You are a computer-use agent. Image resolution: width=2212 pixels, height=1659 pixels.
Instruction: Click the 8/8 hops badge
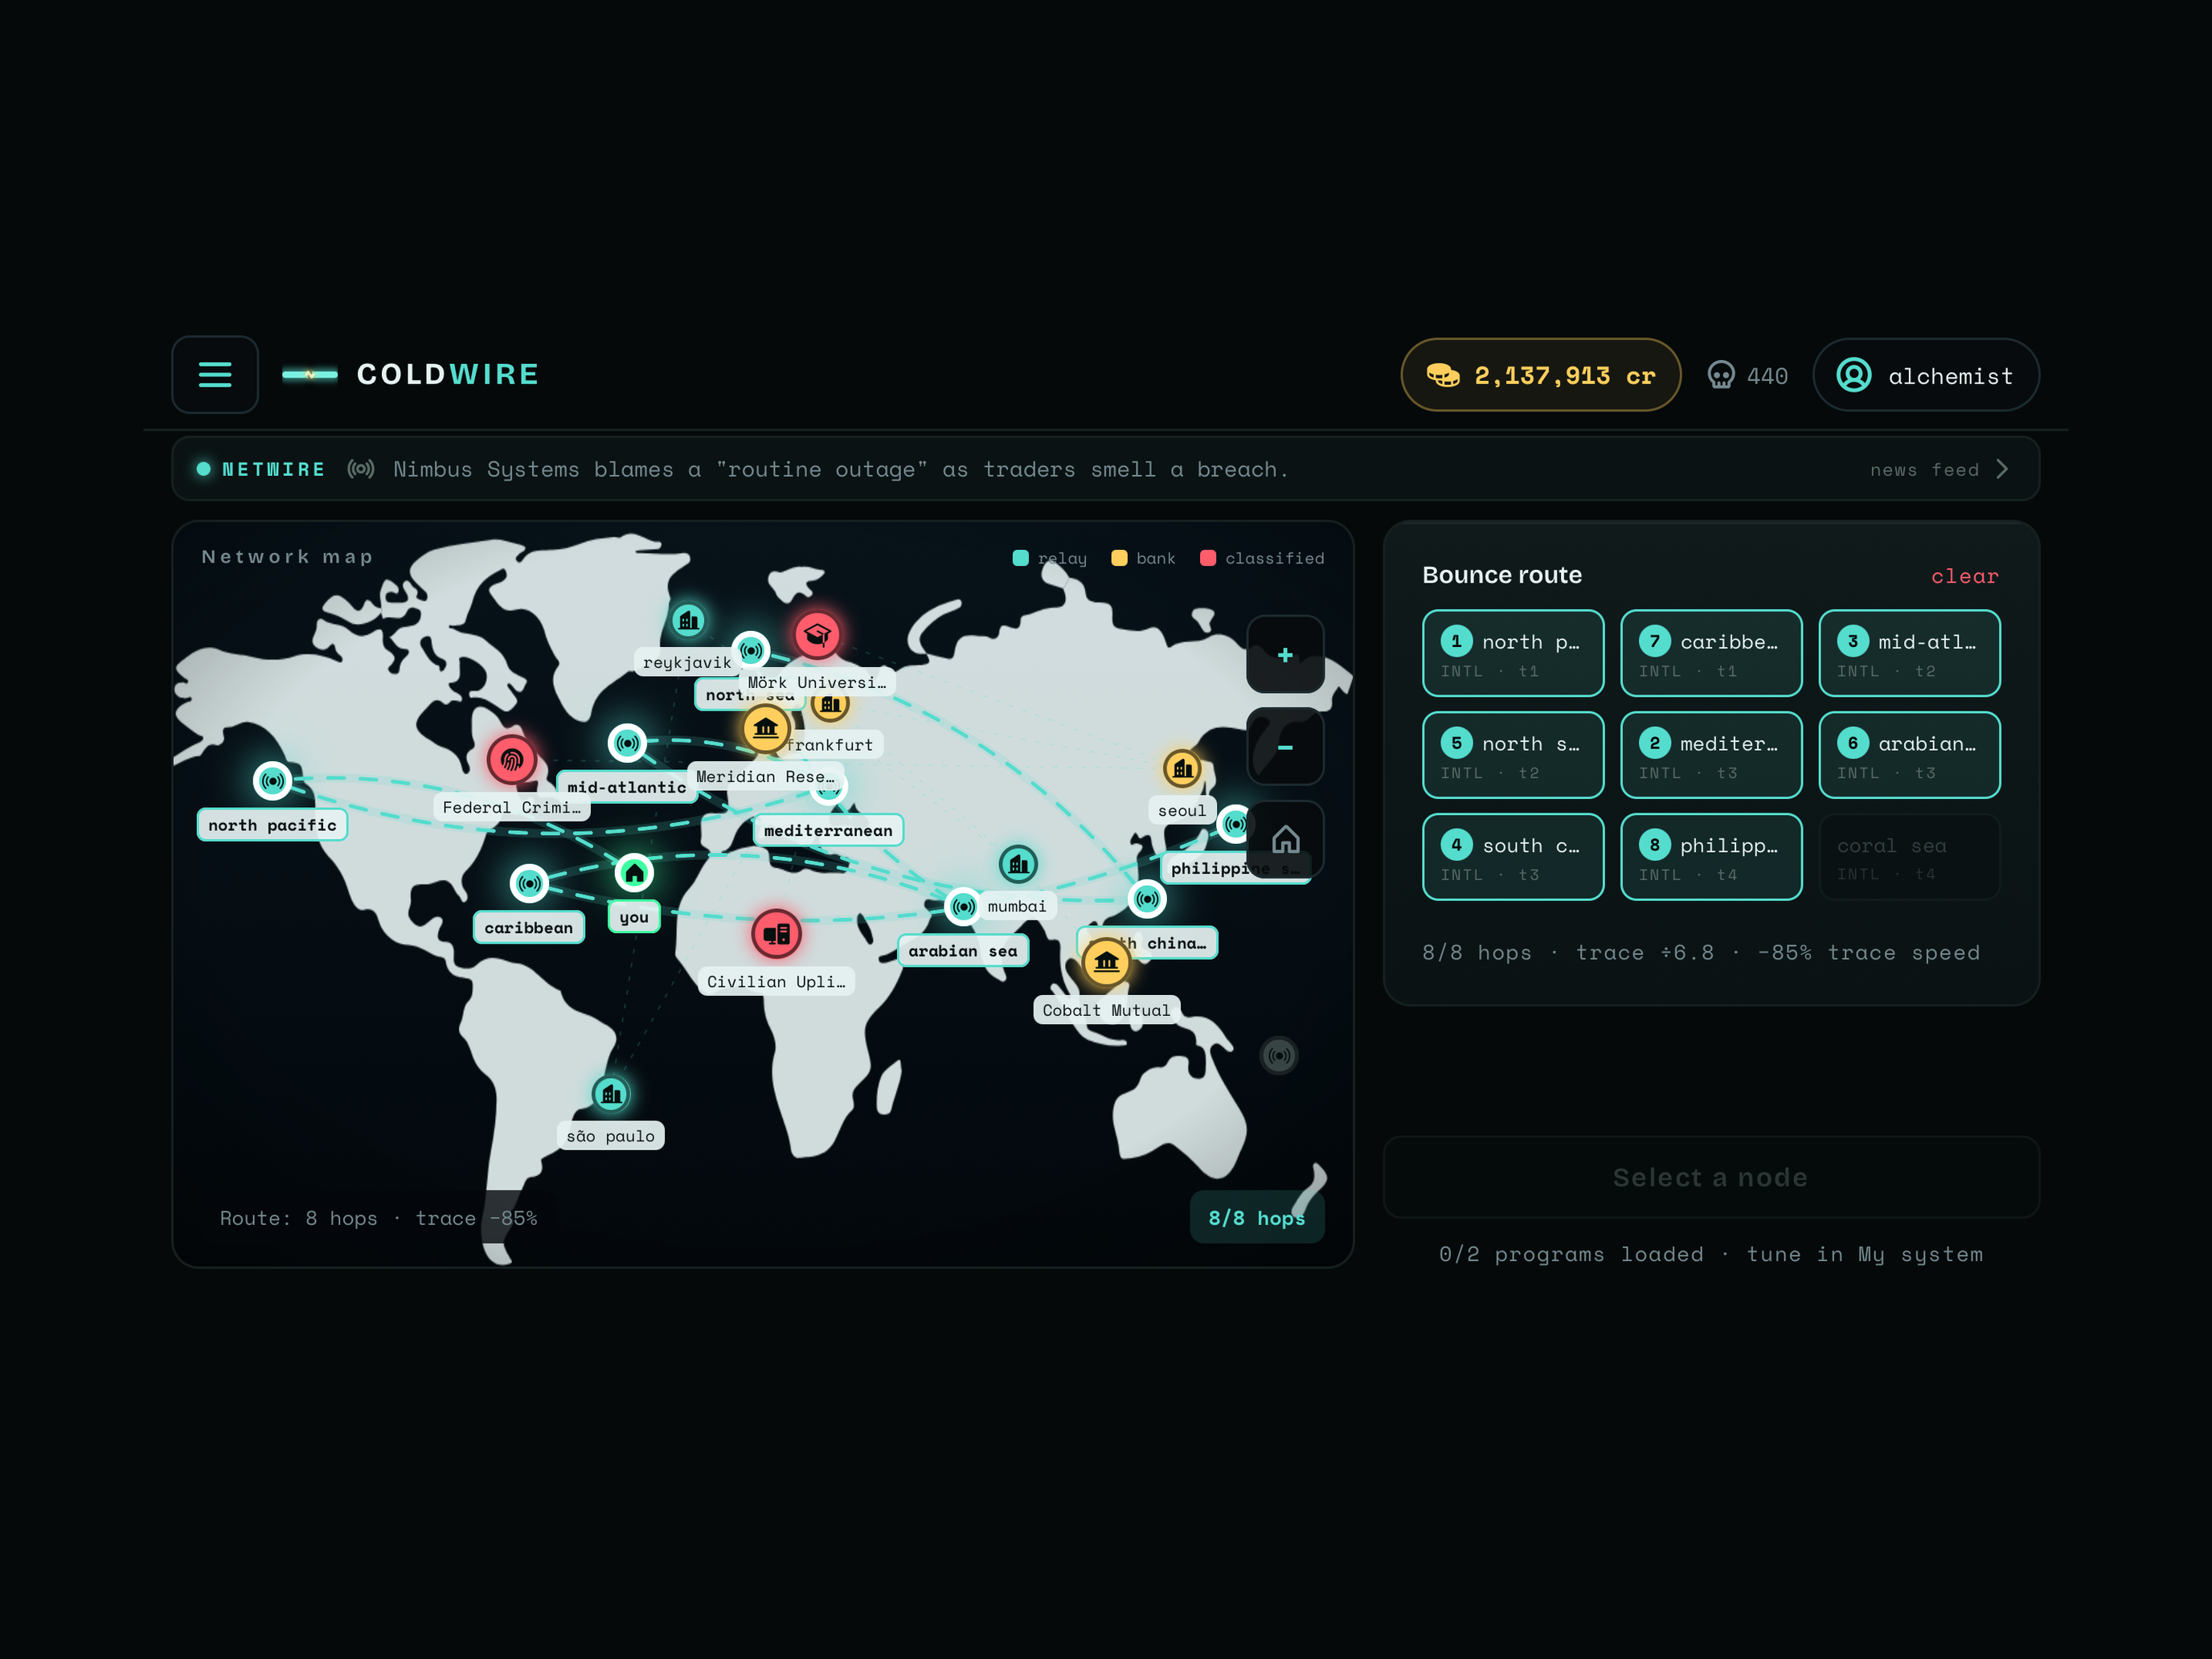point(1257,1218)
